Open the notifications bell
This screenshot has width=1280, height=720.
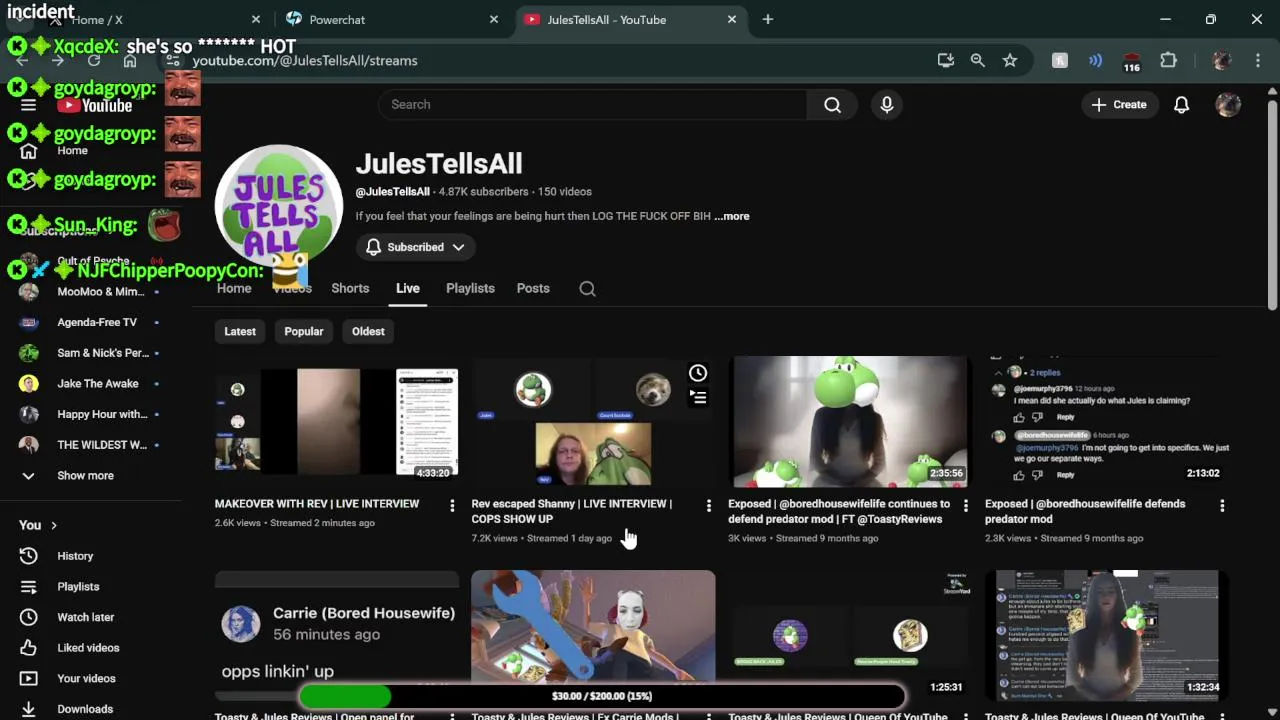(x=1181, y=105)
